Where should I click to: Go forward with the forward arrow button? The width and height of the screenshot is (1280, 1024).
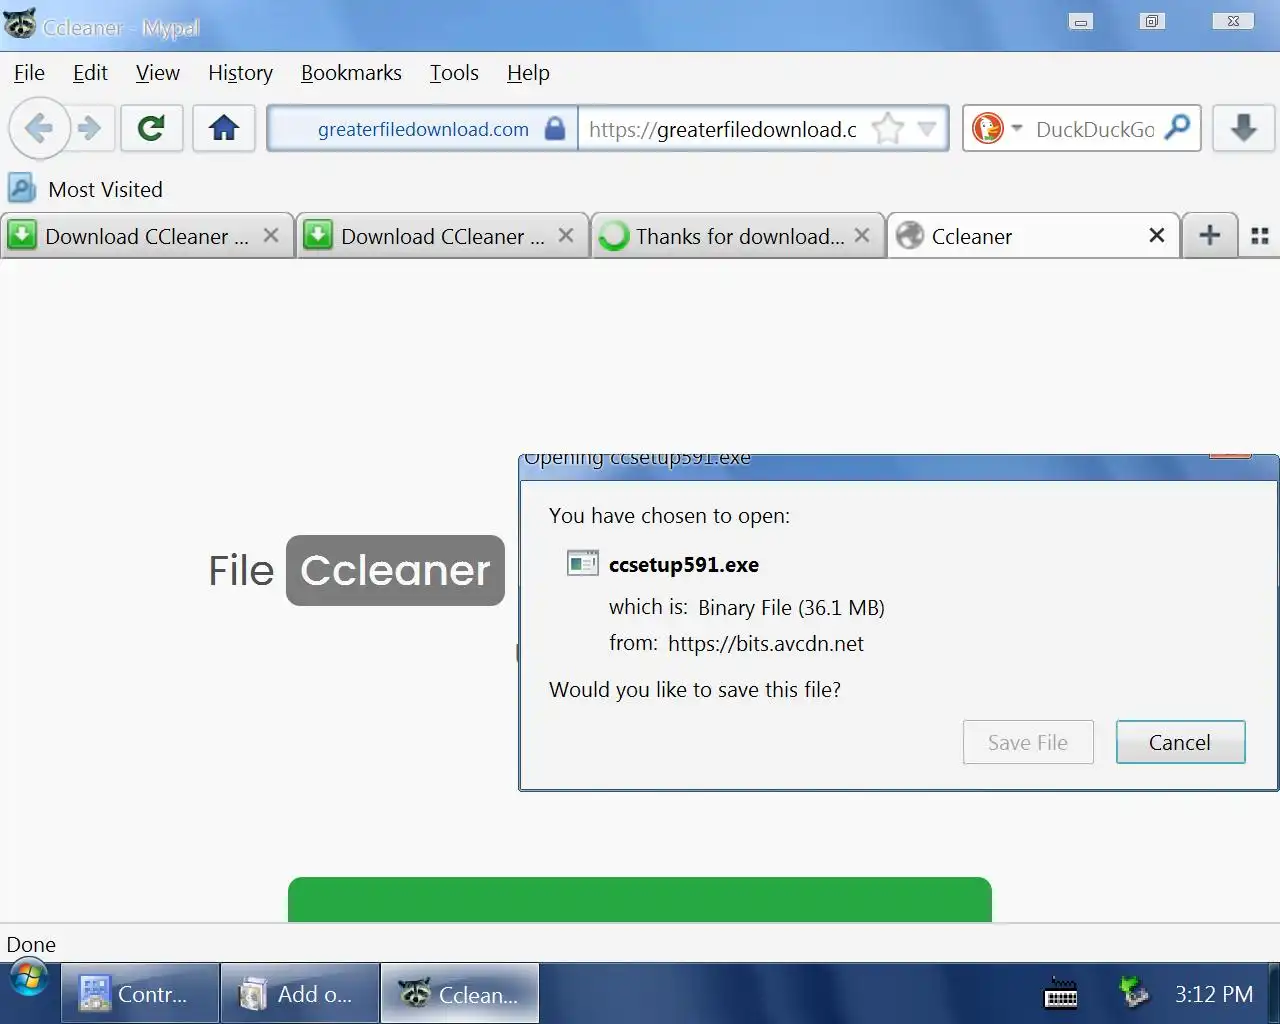[x=91, y=128]
